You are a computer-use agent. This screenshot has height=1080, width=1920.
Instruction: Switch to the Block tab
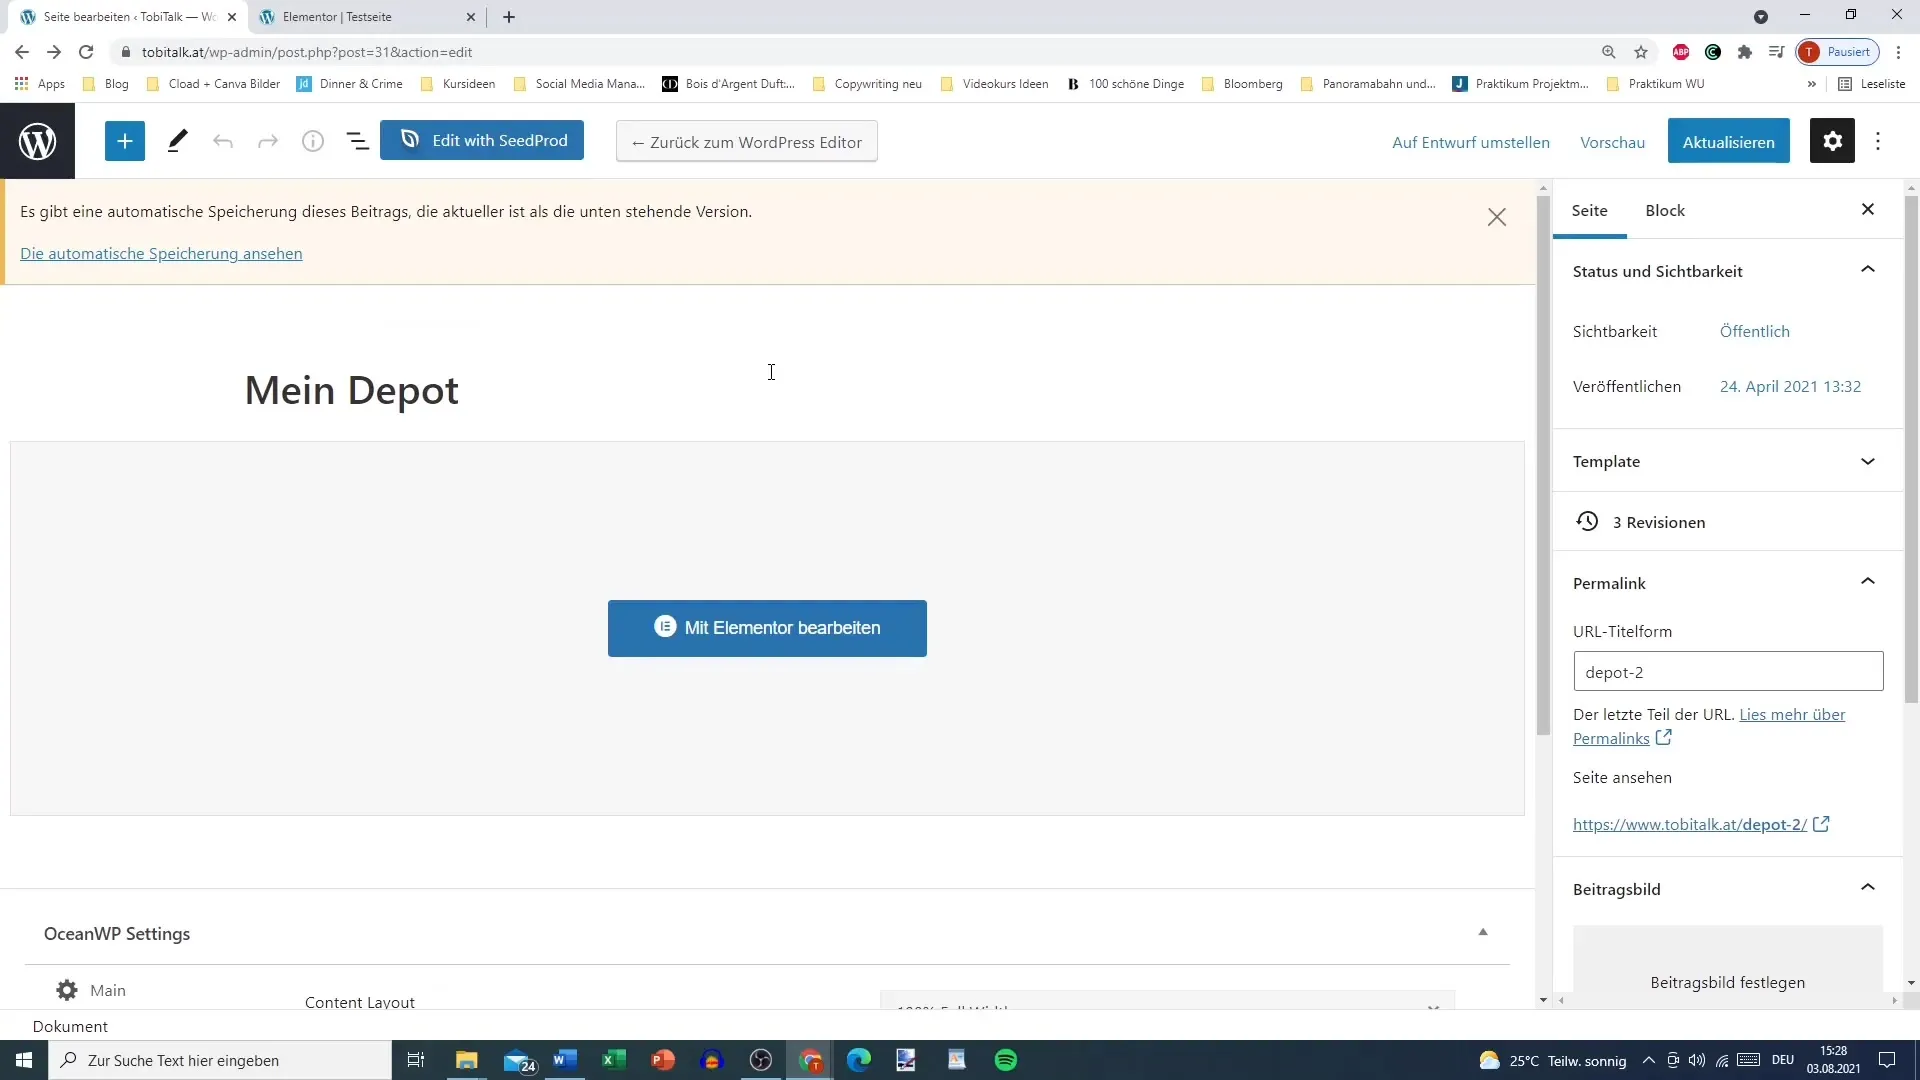coord(1665,210)
